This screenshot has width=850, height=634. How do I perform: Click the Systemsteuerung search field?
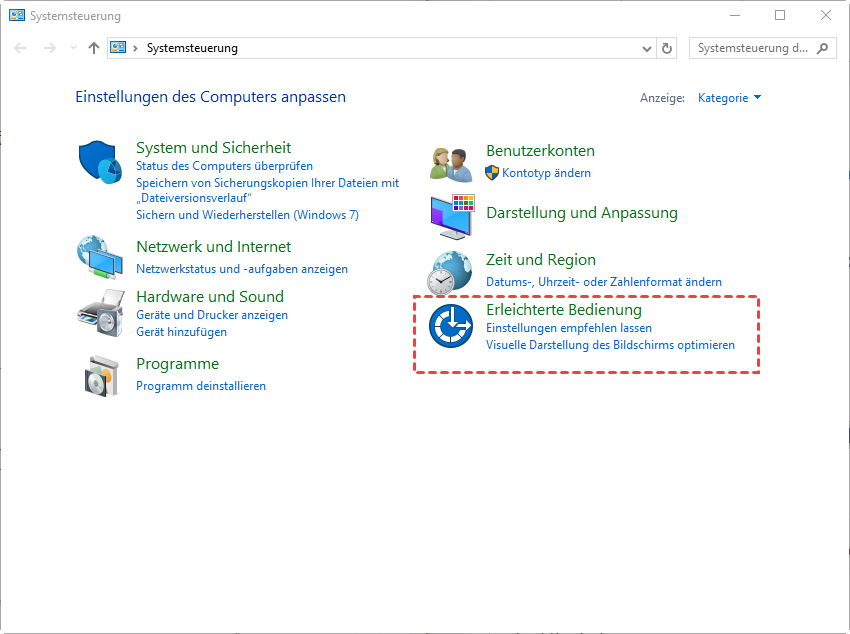752,48
